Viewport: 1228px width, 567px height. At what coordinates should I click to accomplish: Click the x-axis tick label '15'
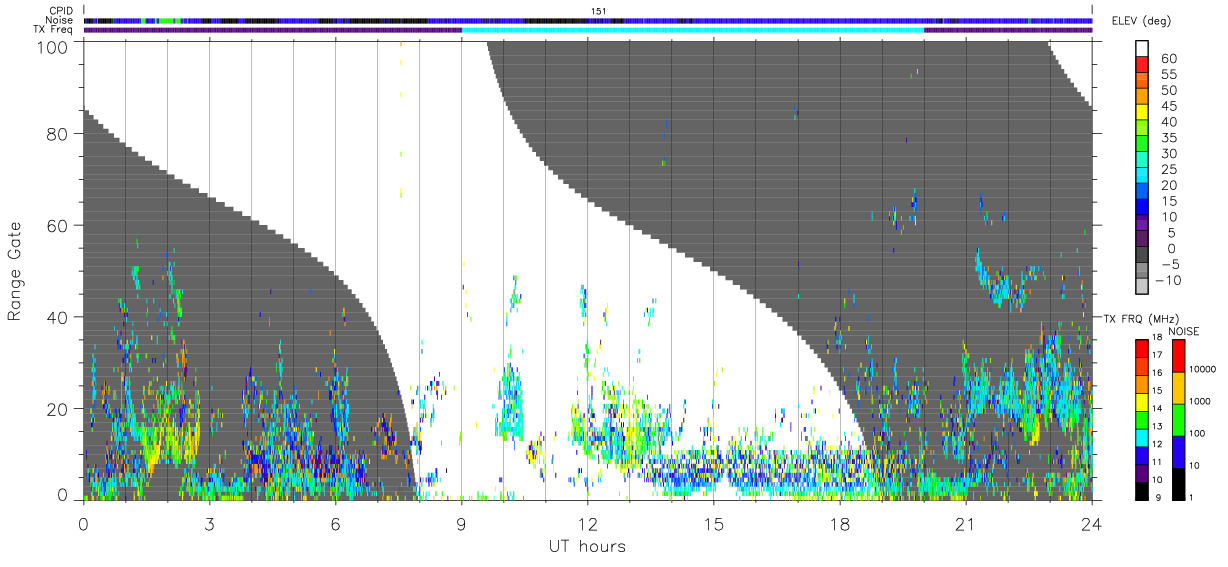[713, 523]
